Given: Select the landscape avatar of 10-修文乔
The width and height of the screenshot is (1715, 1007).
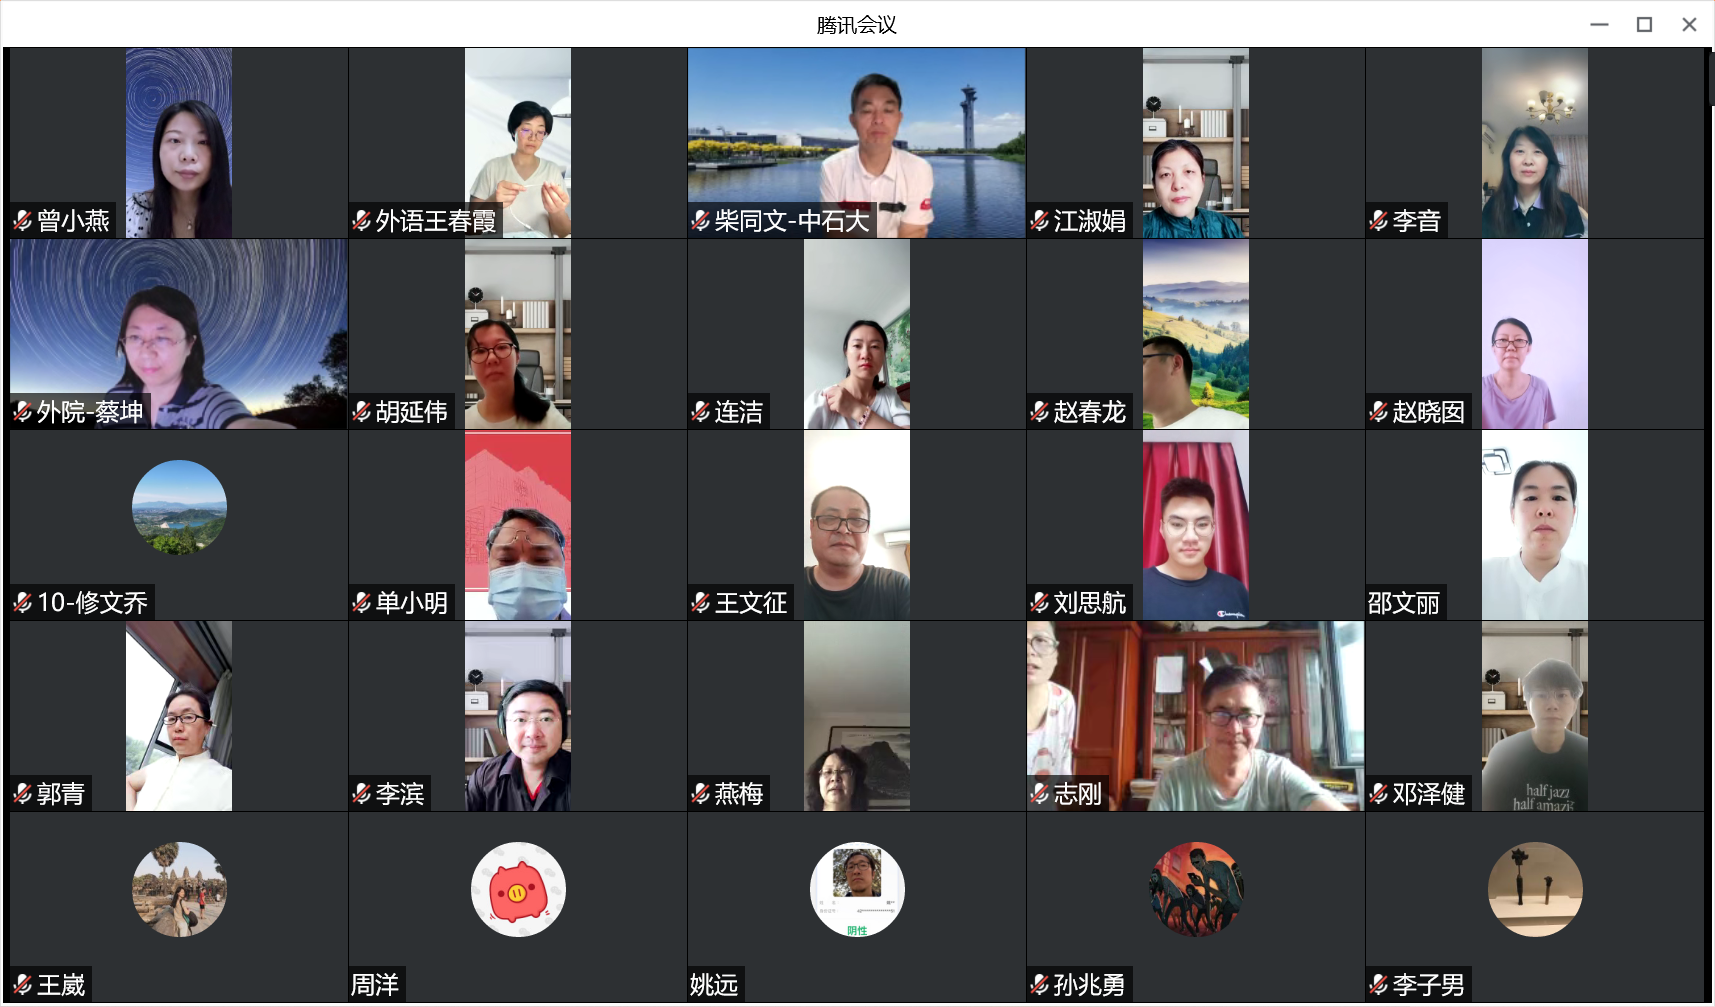Looking at the screenshot, I should (x=179, y=507).
